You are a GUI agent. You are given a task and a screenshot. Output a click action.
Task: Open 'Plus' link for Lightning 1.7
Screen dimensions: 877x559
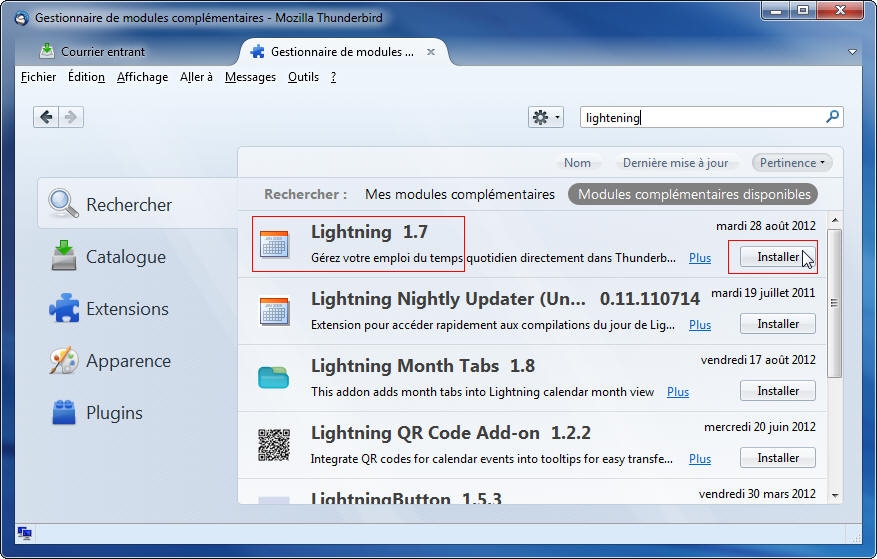point(700,258)
